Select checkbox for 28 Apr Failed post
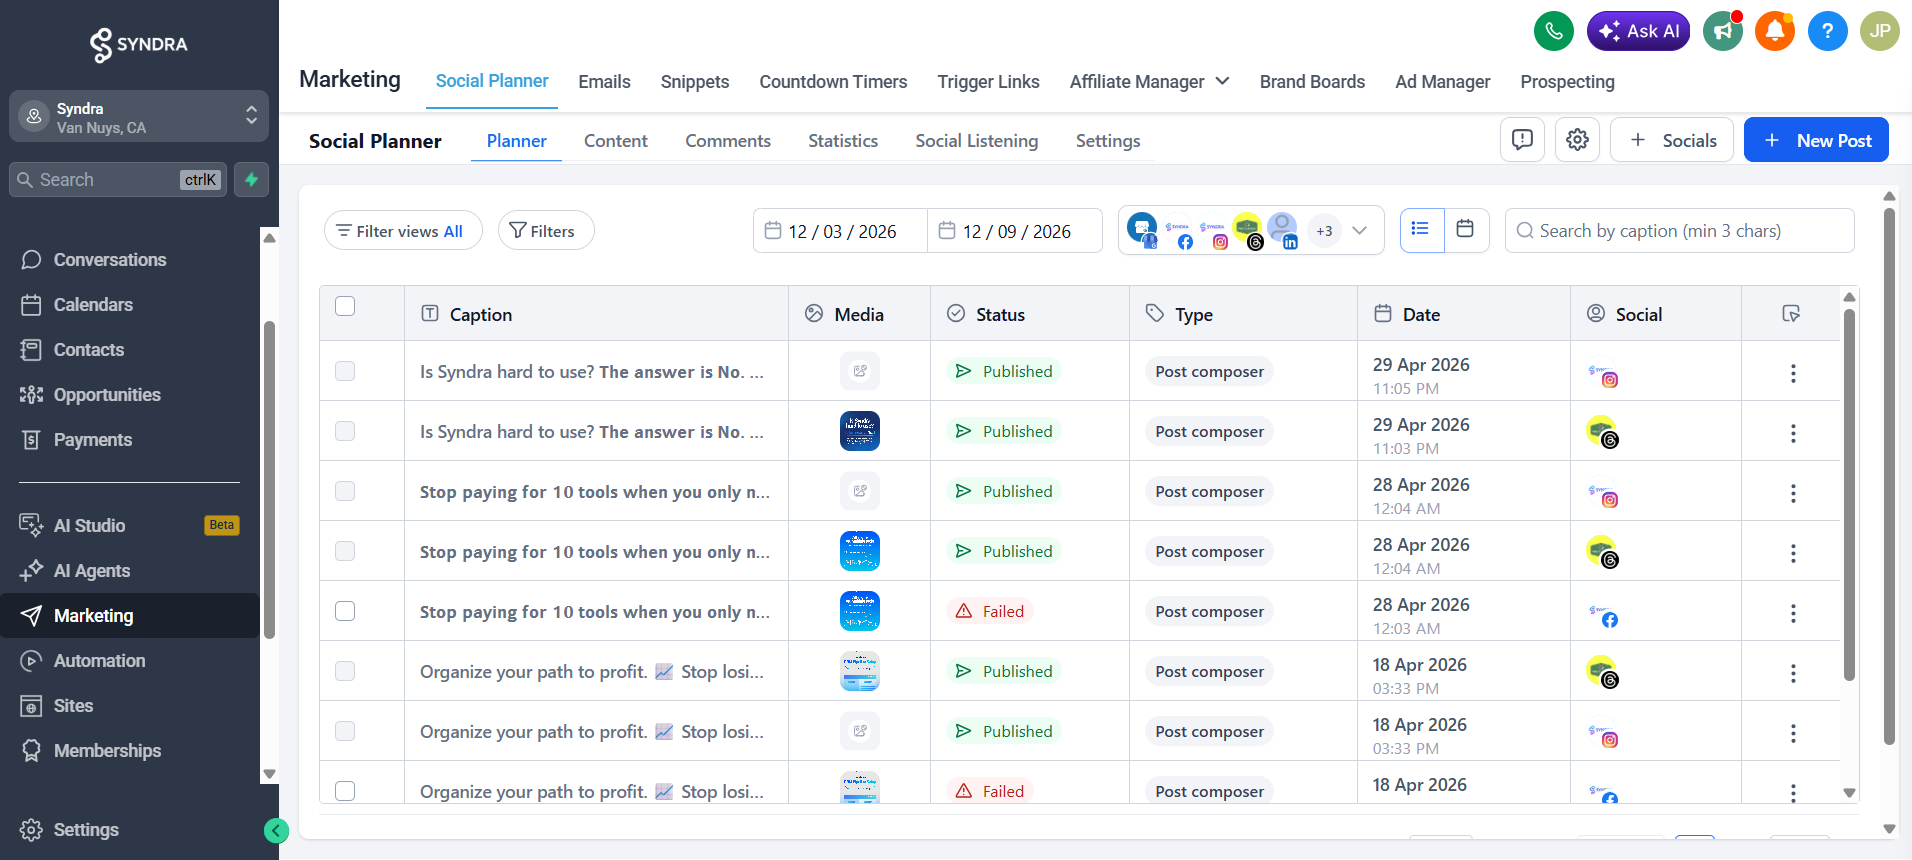1912x860 pixels. [x=345, y=611]
